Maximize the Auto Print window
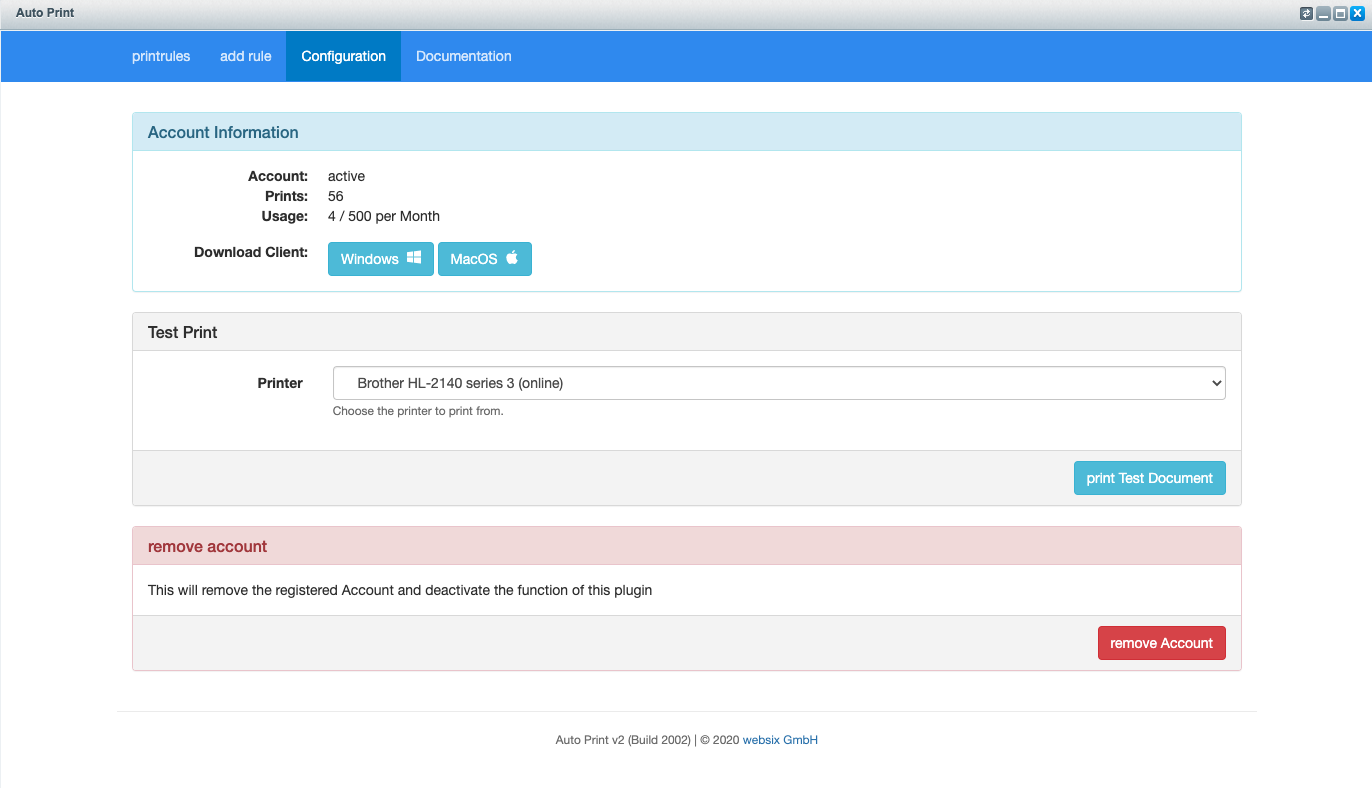This screenshot has width=1372, height=788. point(1340,13)
